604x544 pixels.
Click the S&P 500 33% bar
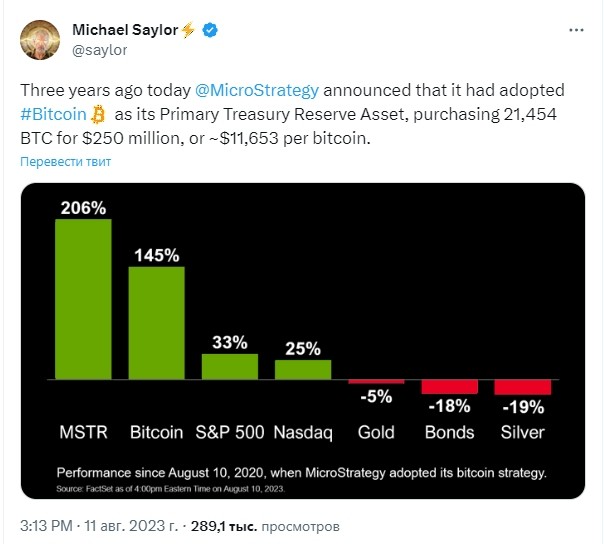(x=230, y=366)
